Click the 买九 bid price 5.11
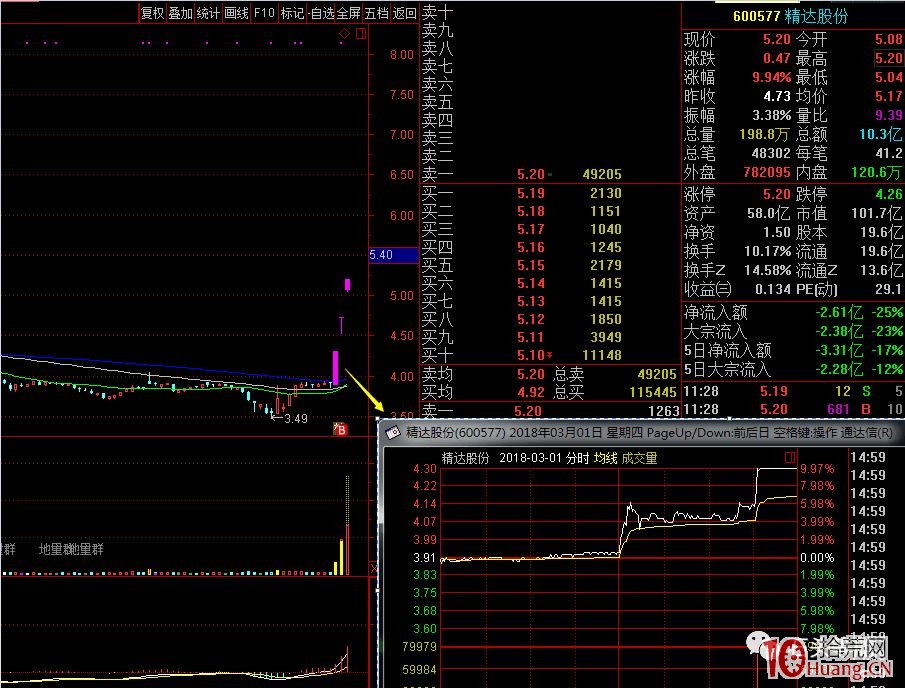The width and height of the screenshot is (905, 688). (x=530, y=336)
